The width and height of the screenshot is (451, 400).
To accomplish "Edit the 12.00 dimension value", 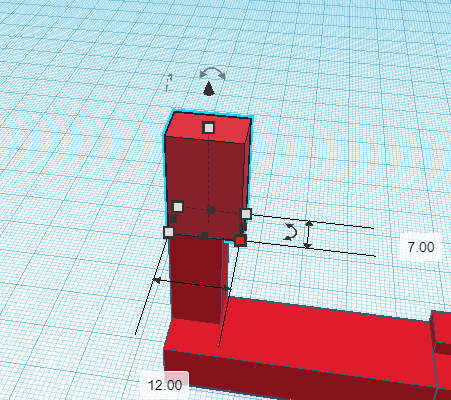I will (x=165, y=385).
